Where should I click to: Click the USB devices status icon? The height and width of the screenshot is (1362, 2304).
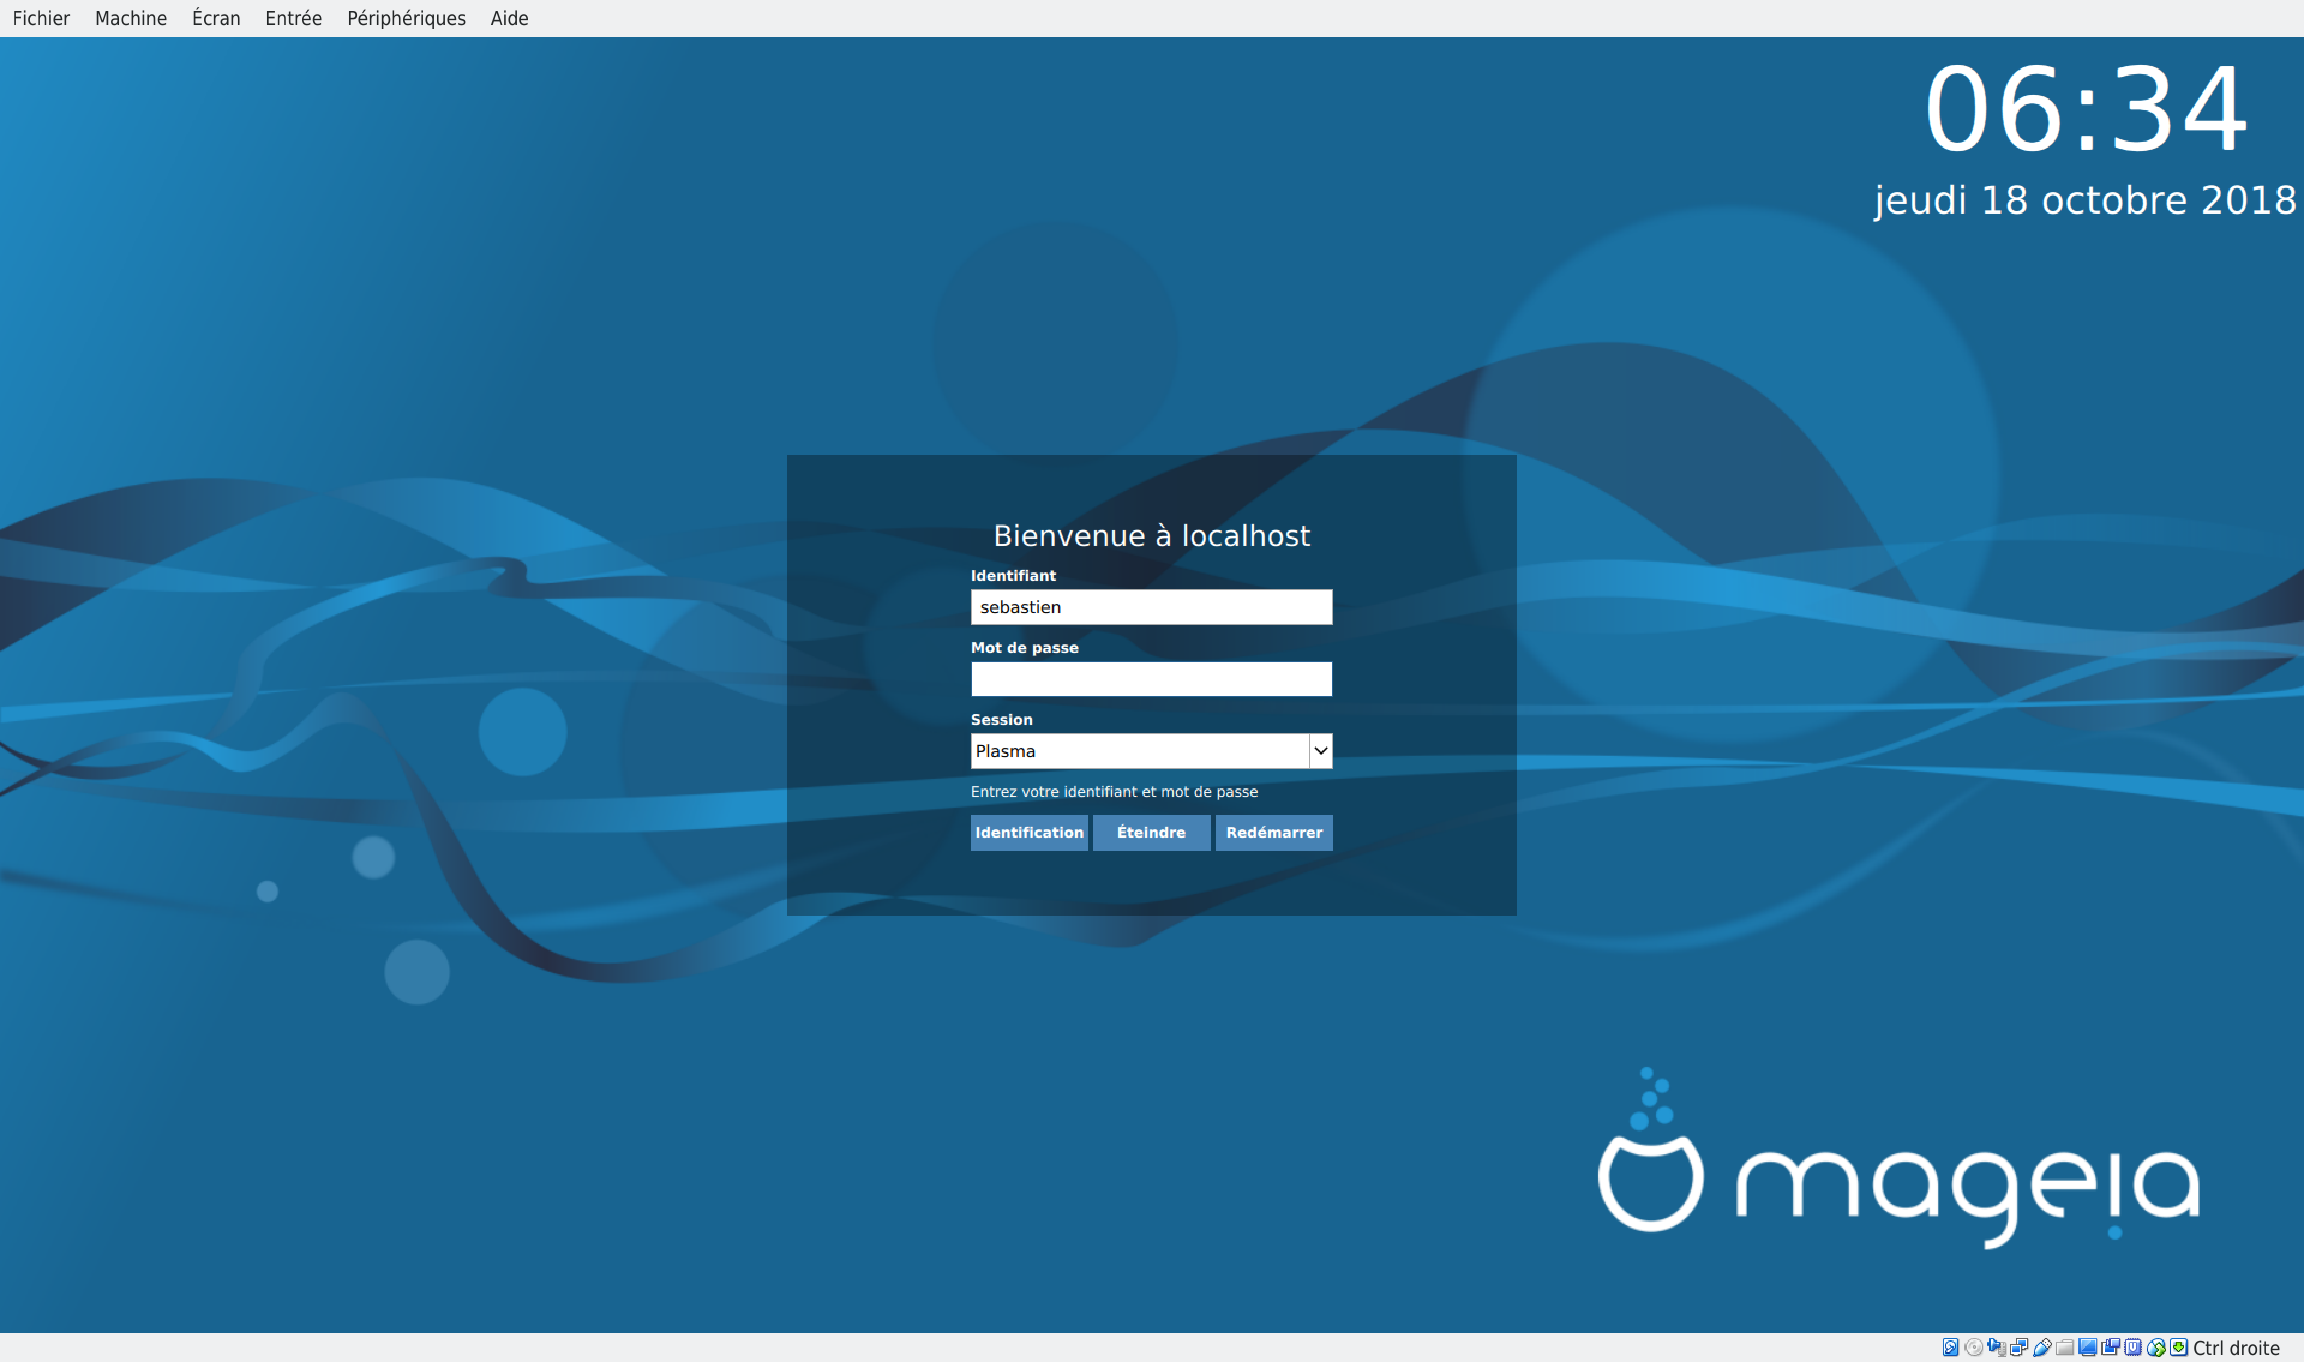(2042, 1347)
